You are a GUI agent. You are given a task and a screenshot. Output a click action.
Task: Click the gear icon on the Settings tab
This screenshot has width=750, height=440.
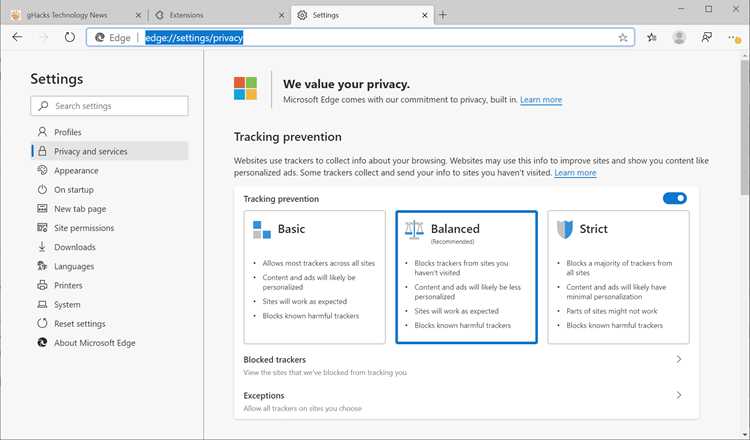(x=302, y=15)
